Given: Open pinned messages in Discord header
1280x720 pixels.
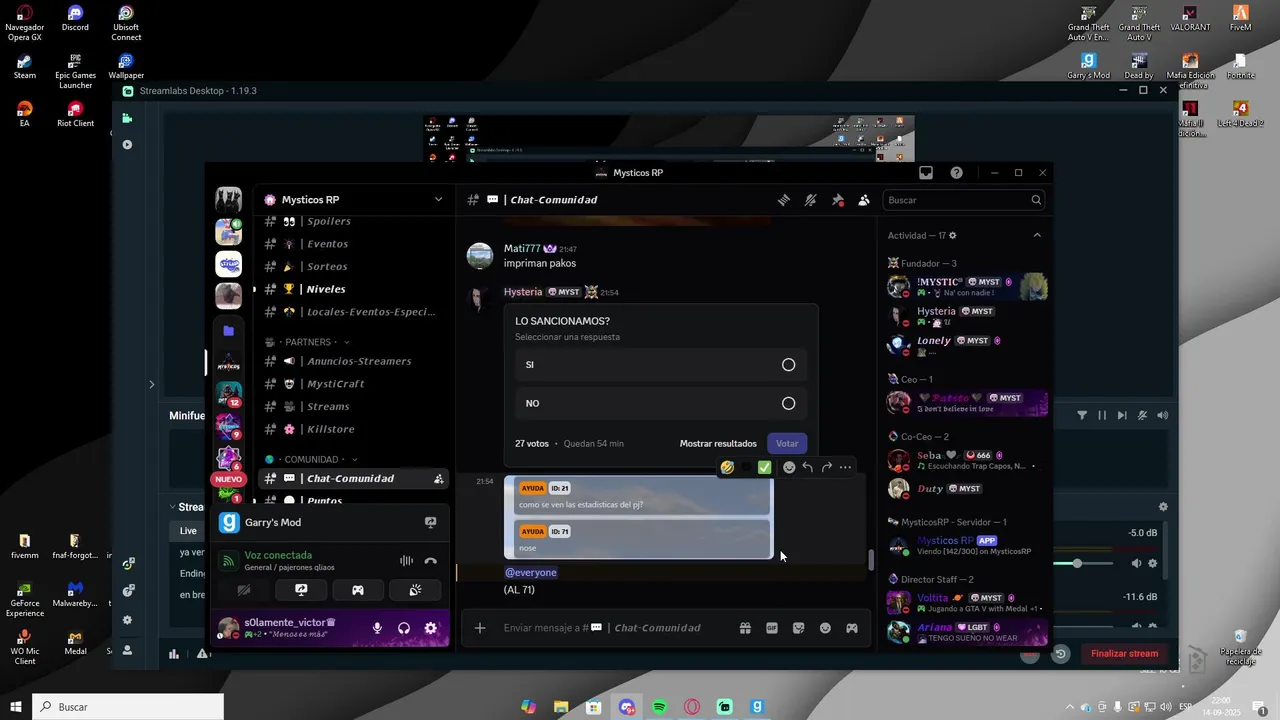Looking at the screenshot, I should [x=838, y=200].
